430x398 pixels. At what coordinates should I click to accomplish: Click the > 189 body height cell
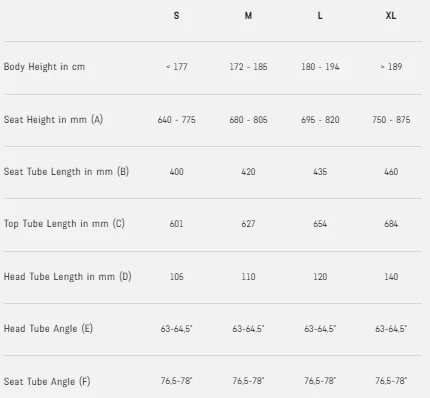tap(391, 67)
